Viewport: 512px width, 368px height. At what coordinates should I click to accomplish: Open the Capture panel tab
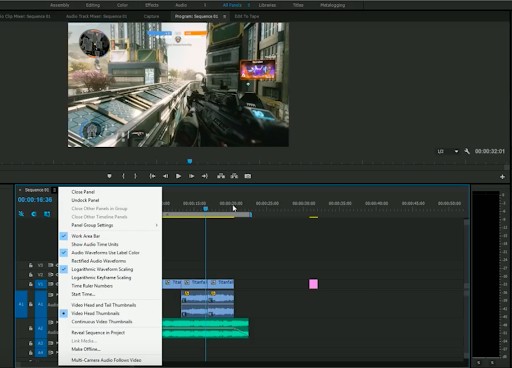click(151, 16)
